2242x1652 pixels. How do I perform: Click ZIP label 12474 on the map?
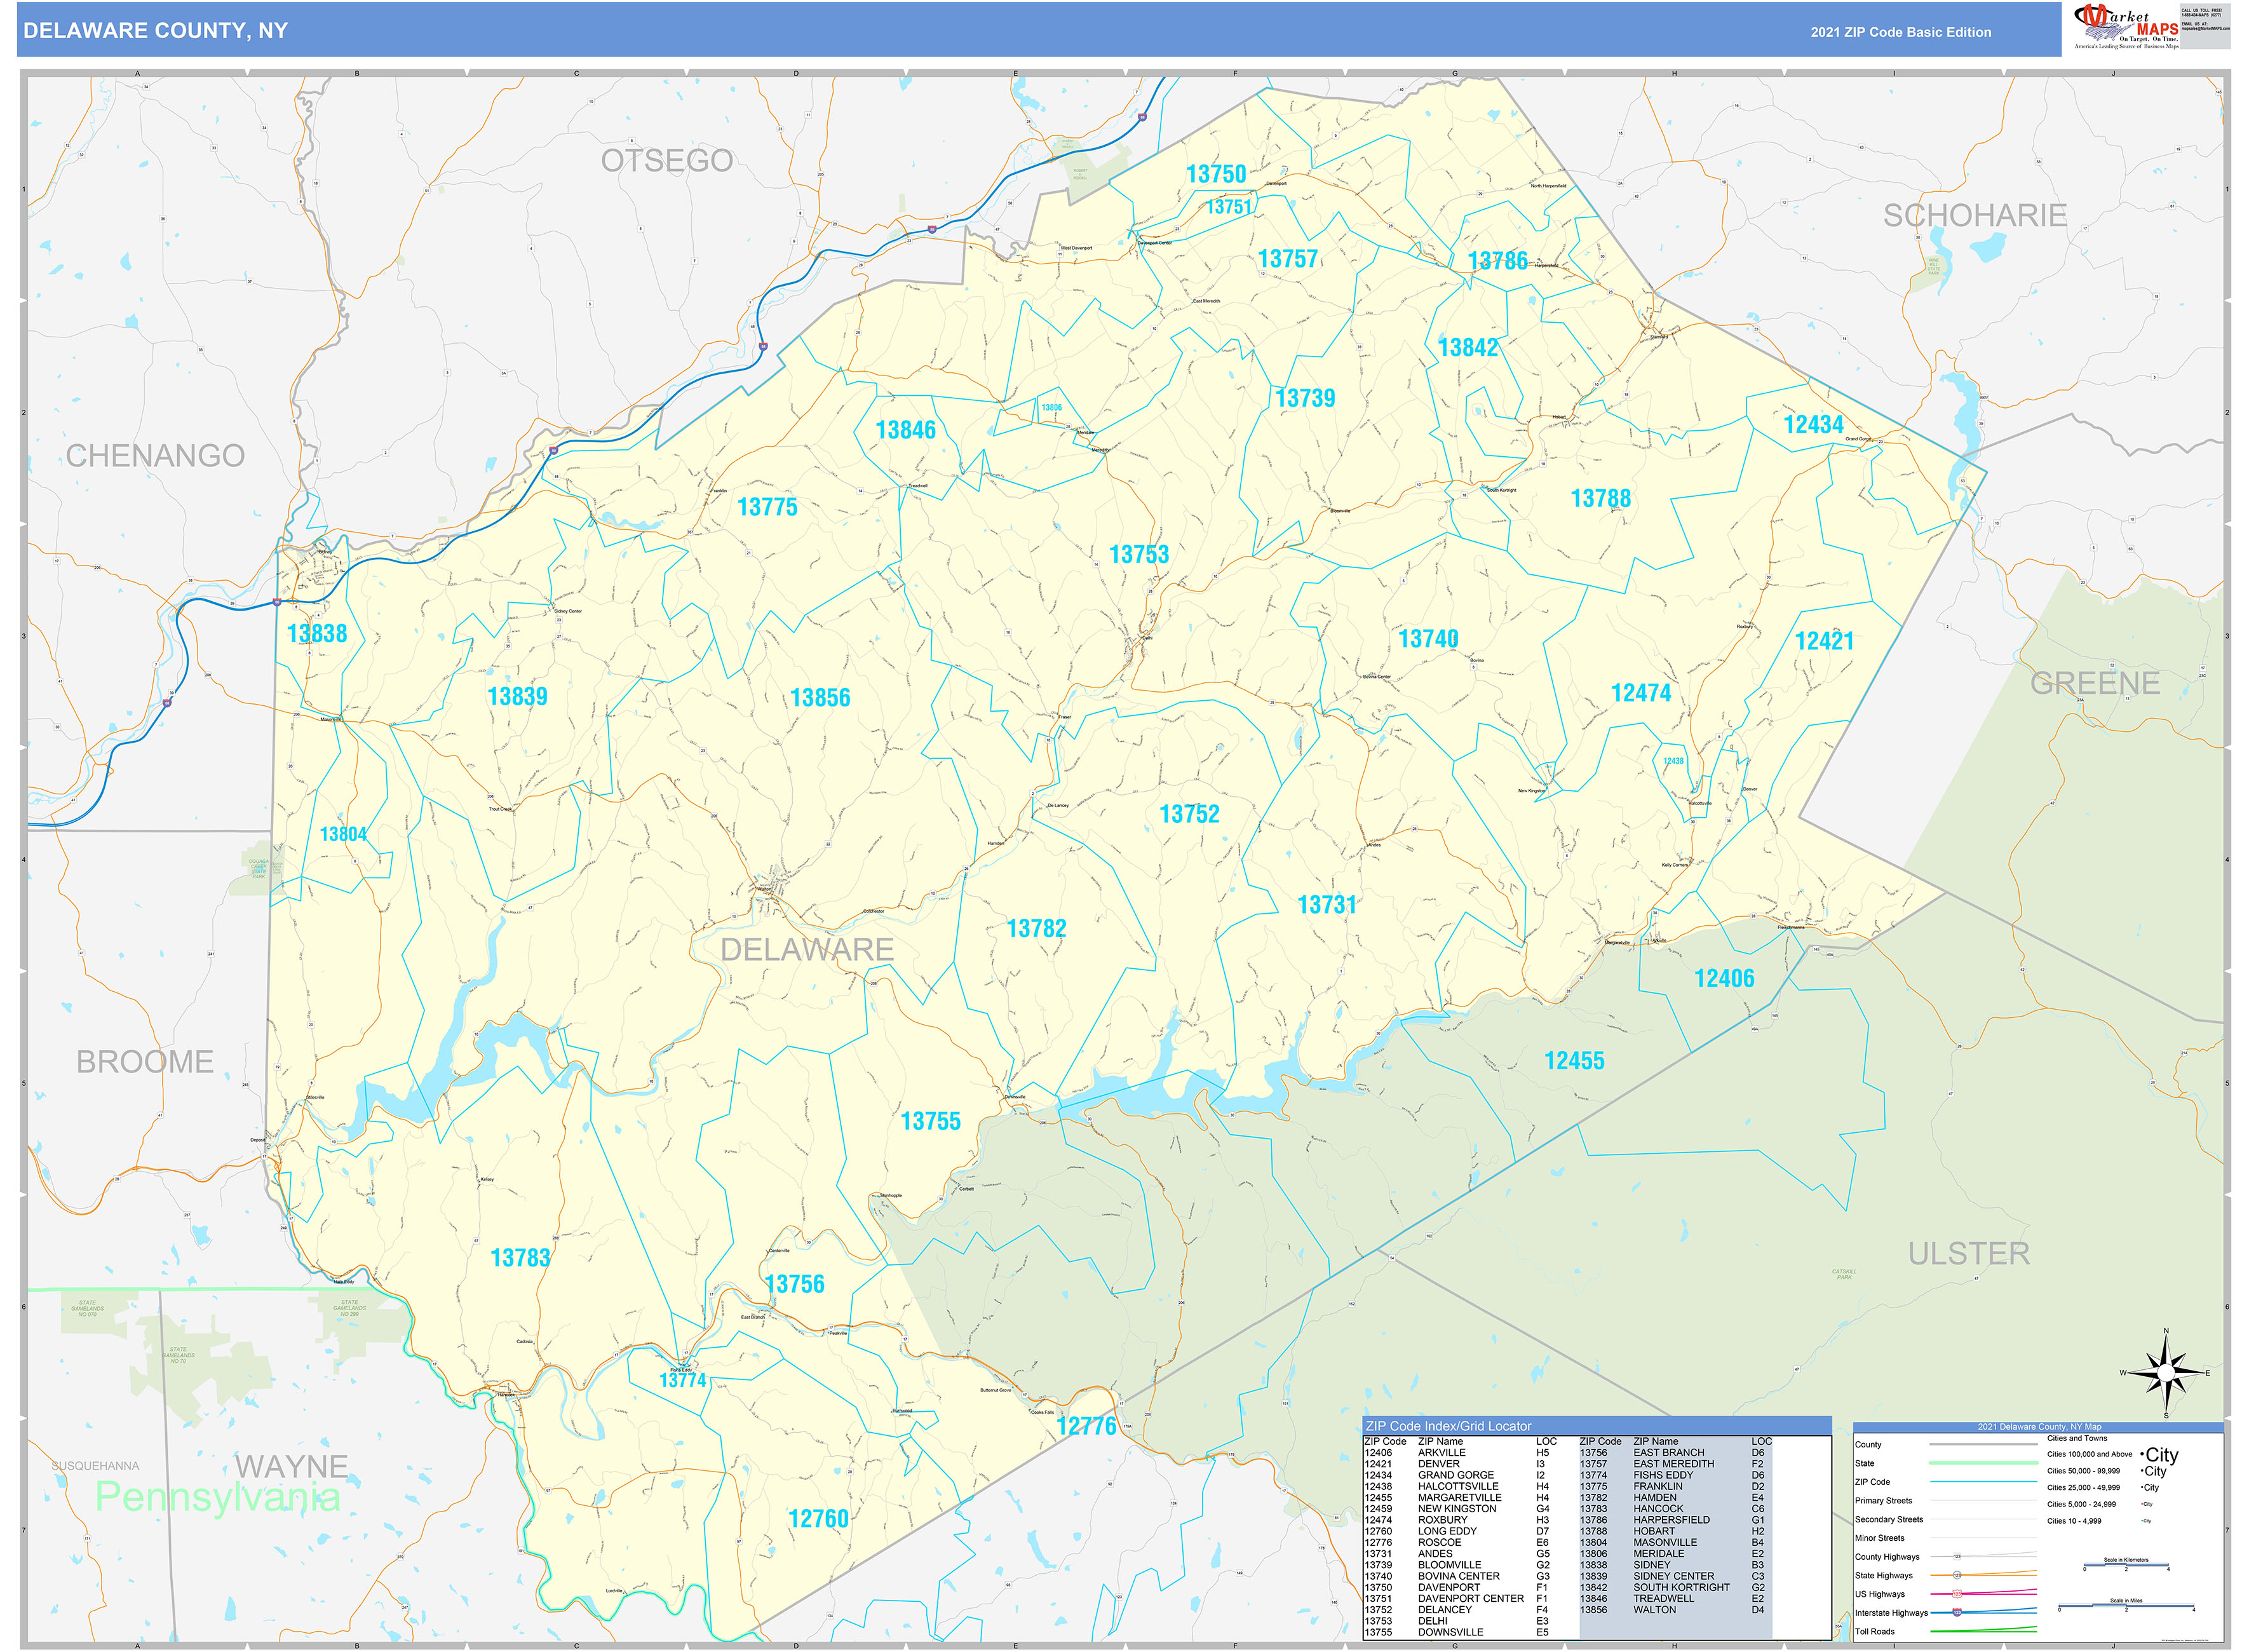pyautogui.click(x=1641, y=693)
